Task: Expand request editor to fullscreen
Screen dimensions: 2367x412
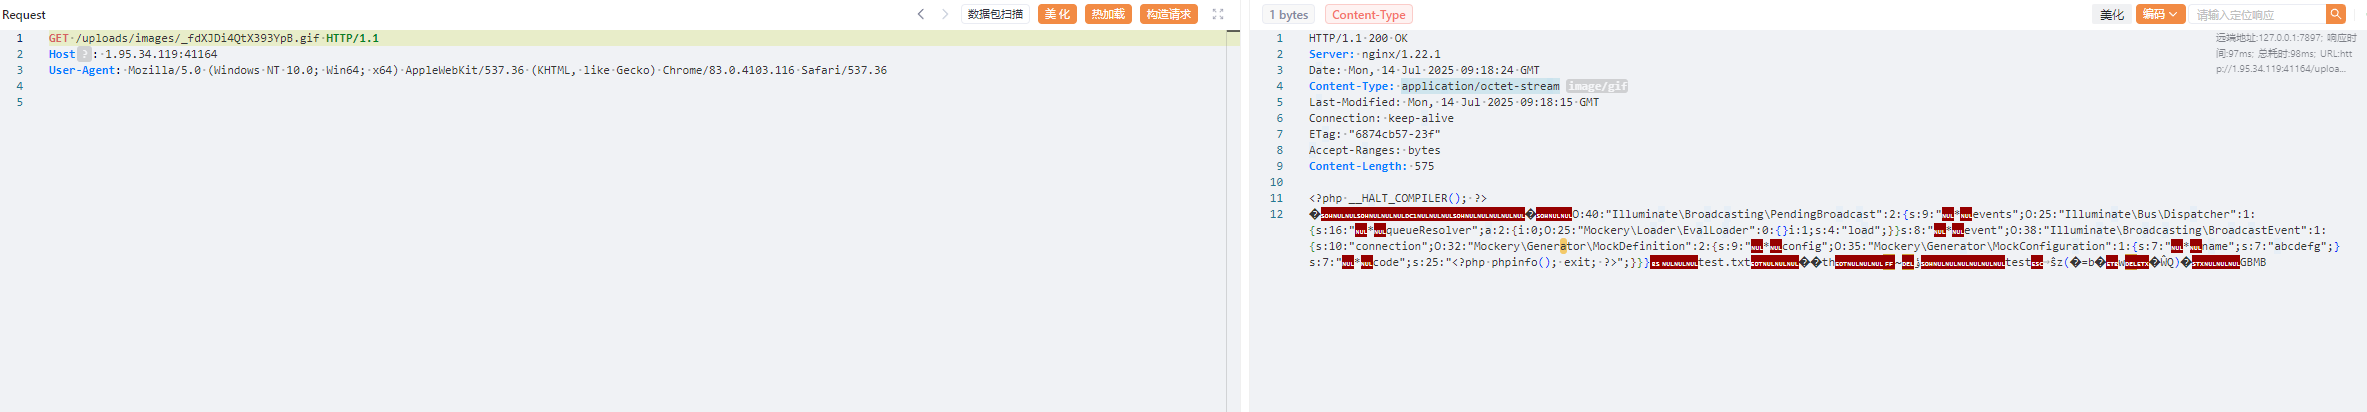Action: (1217, 14)
